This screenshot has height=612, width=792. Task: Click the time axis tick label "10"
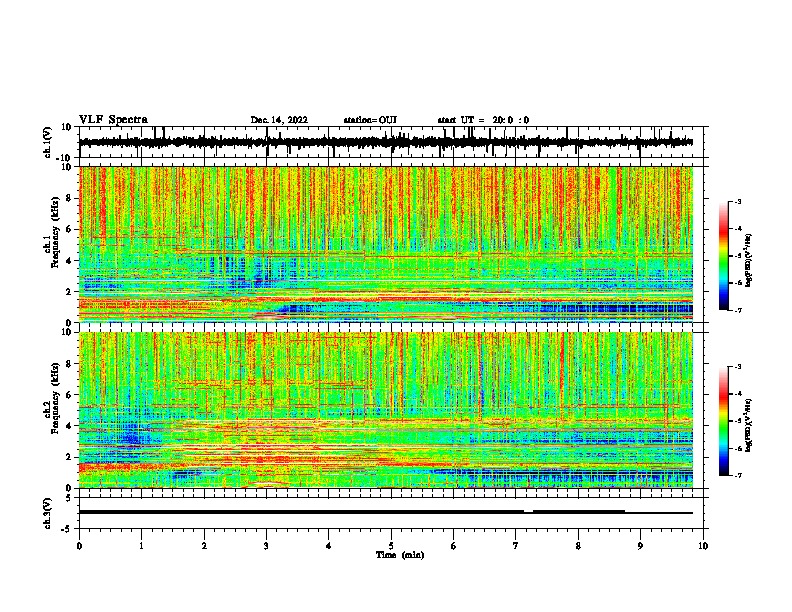click(703, 545)
